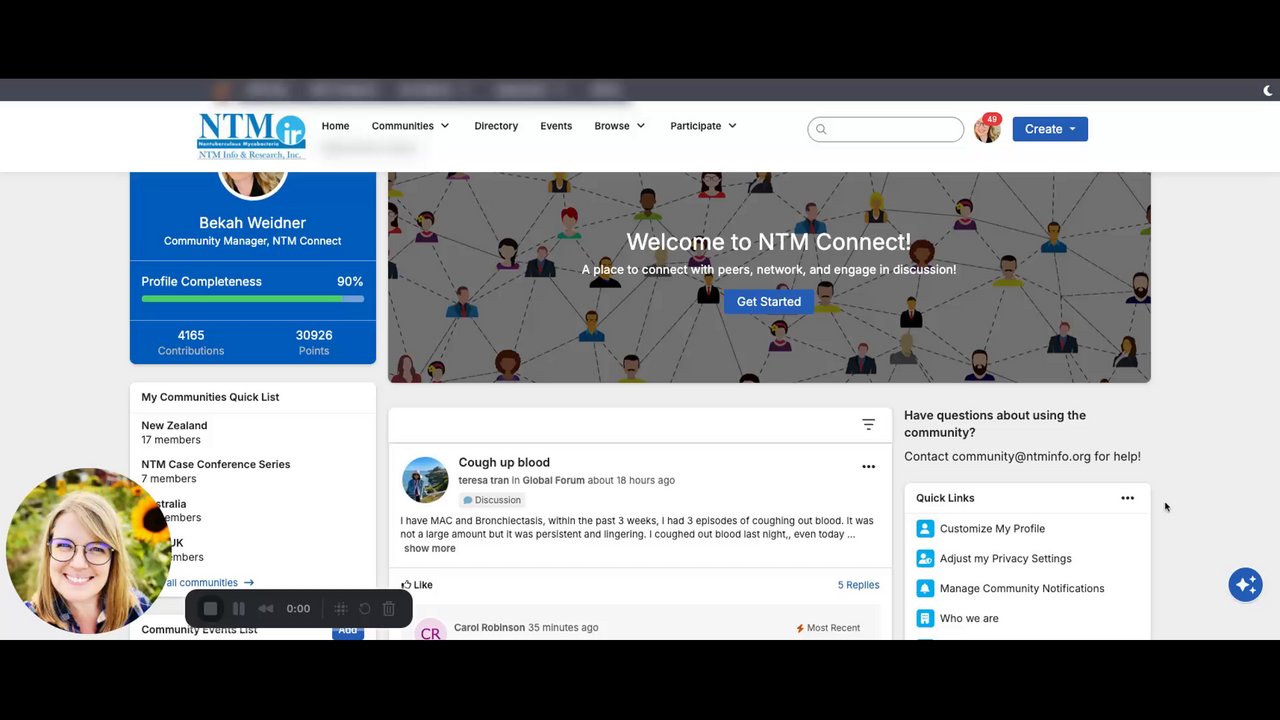Pause the screen recording
Viewport: 1280px width, 720px height.
coord(238,608)
